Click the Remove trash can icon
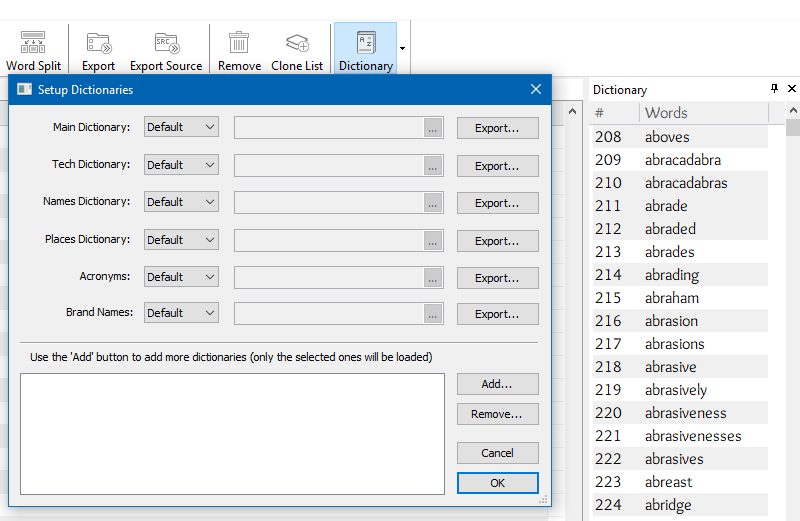Screen dimensions: 800x521 (239, 42)
